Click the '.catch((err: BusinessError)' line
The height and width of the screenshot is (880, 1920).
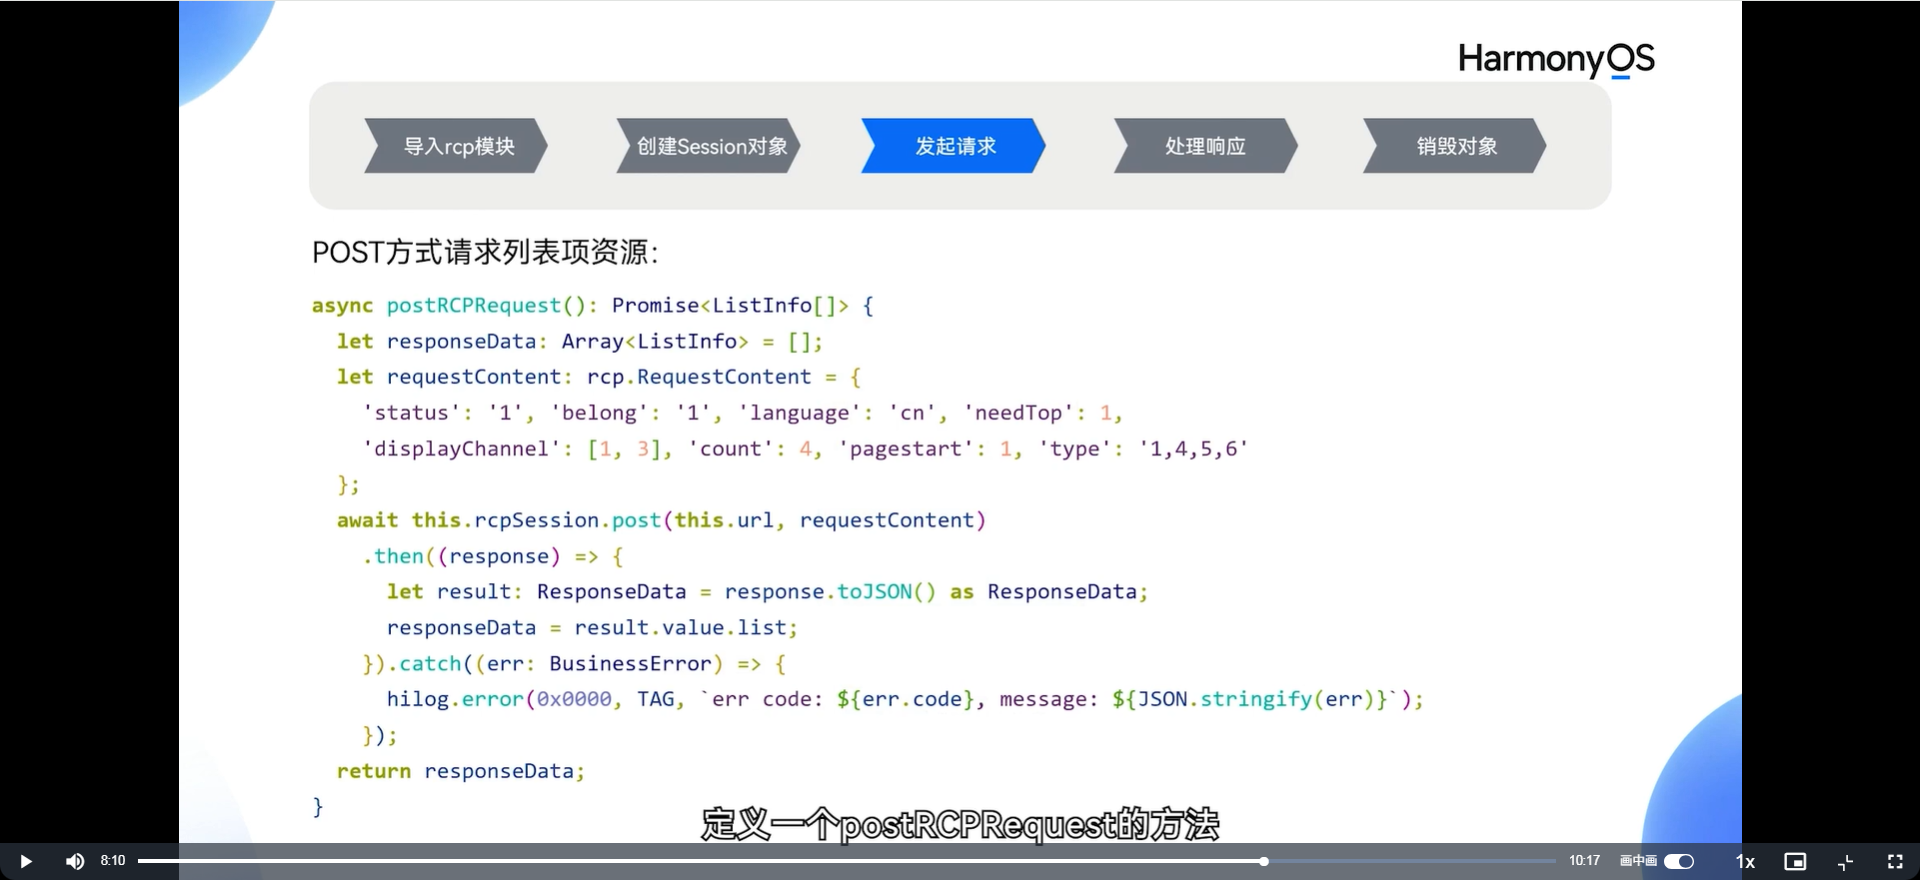point(574,663)
